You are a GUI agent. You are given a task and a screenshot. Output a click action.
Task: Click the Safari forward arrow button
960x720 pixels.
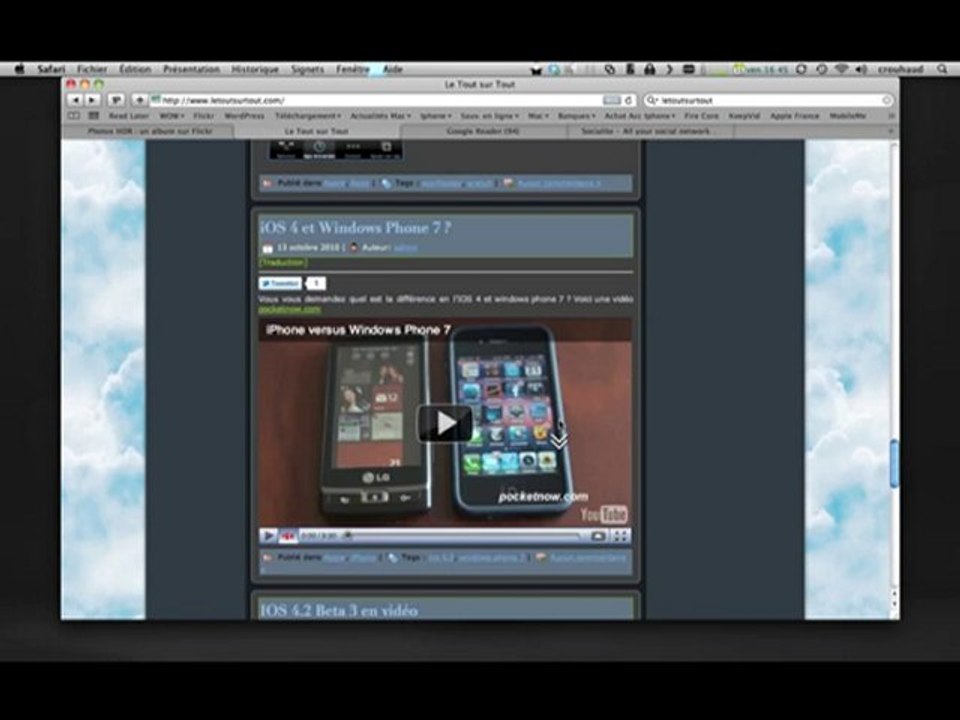(x=92, y=100)
